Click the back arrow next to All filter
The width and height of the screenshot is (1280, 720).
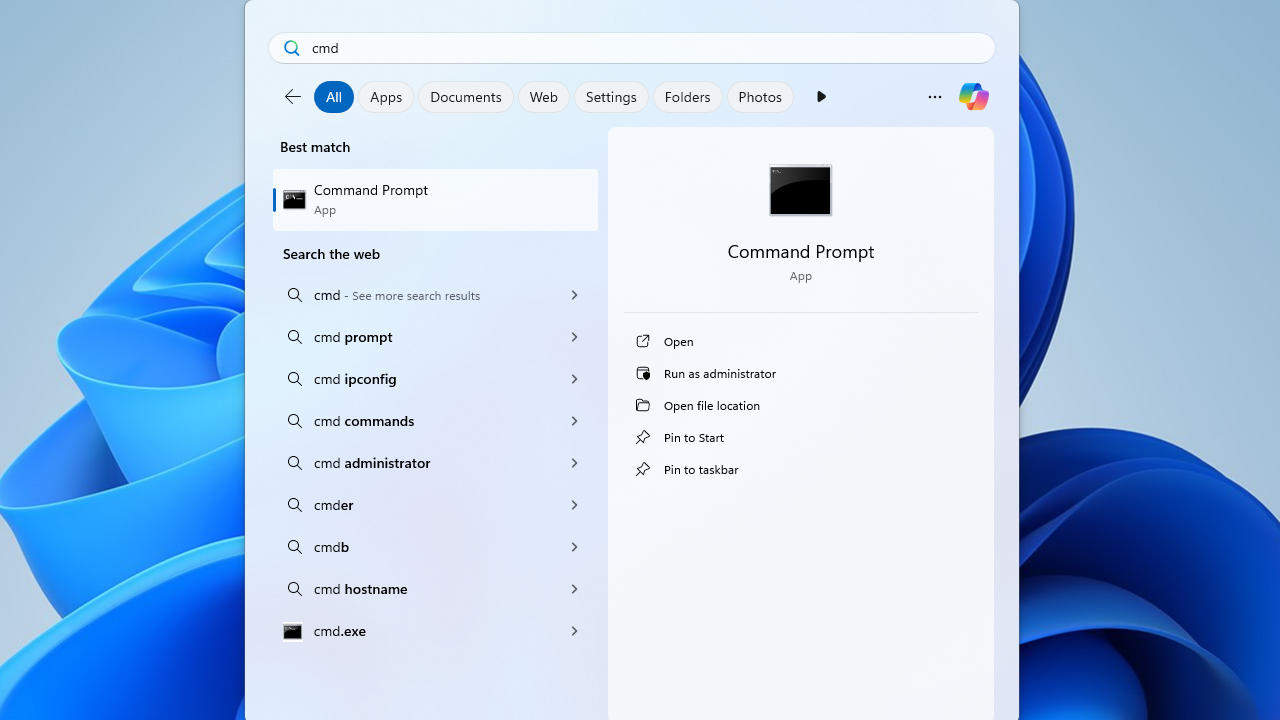[x=293, y=97]
